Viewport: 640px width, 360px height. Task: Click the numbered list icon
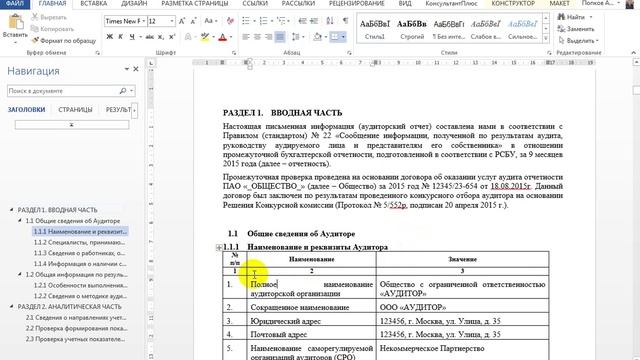(x=263, y=21)
